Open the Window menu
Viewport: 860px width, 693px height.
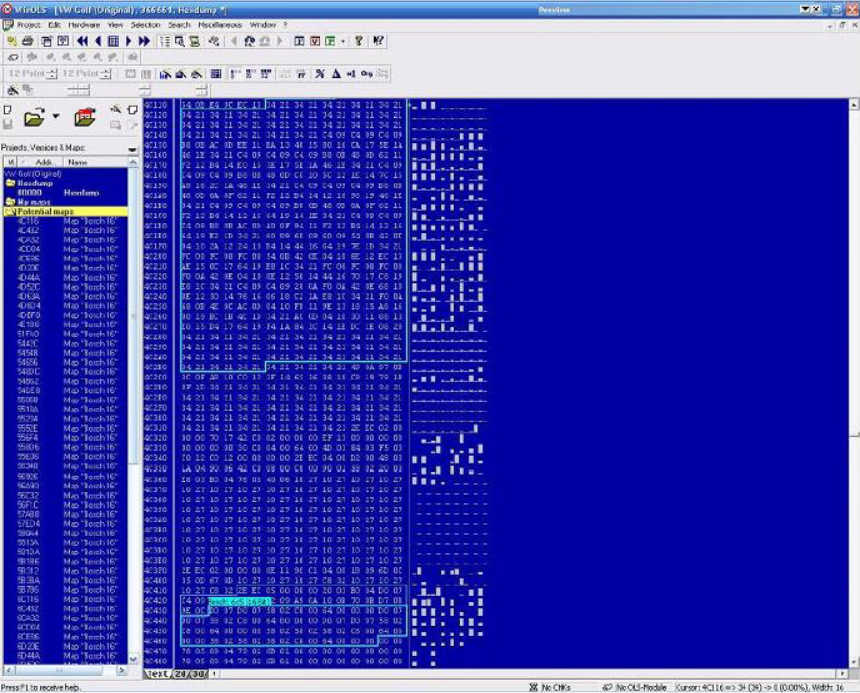point(263,25)
